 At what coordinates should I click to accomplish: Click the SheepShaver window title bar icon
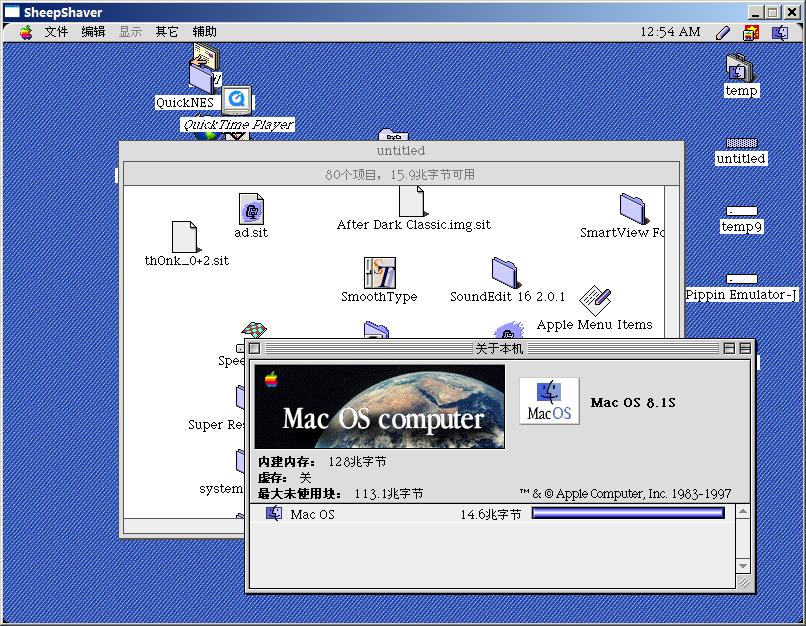[12, 12]
